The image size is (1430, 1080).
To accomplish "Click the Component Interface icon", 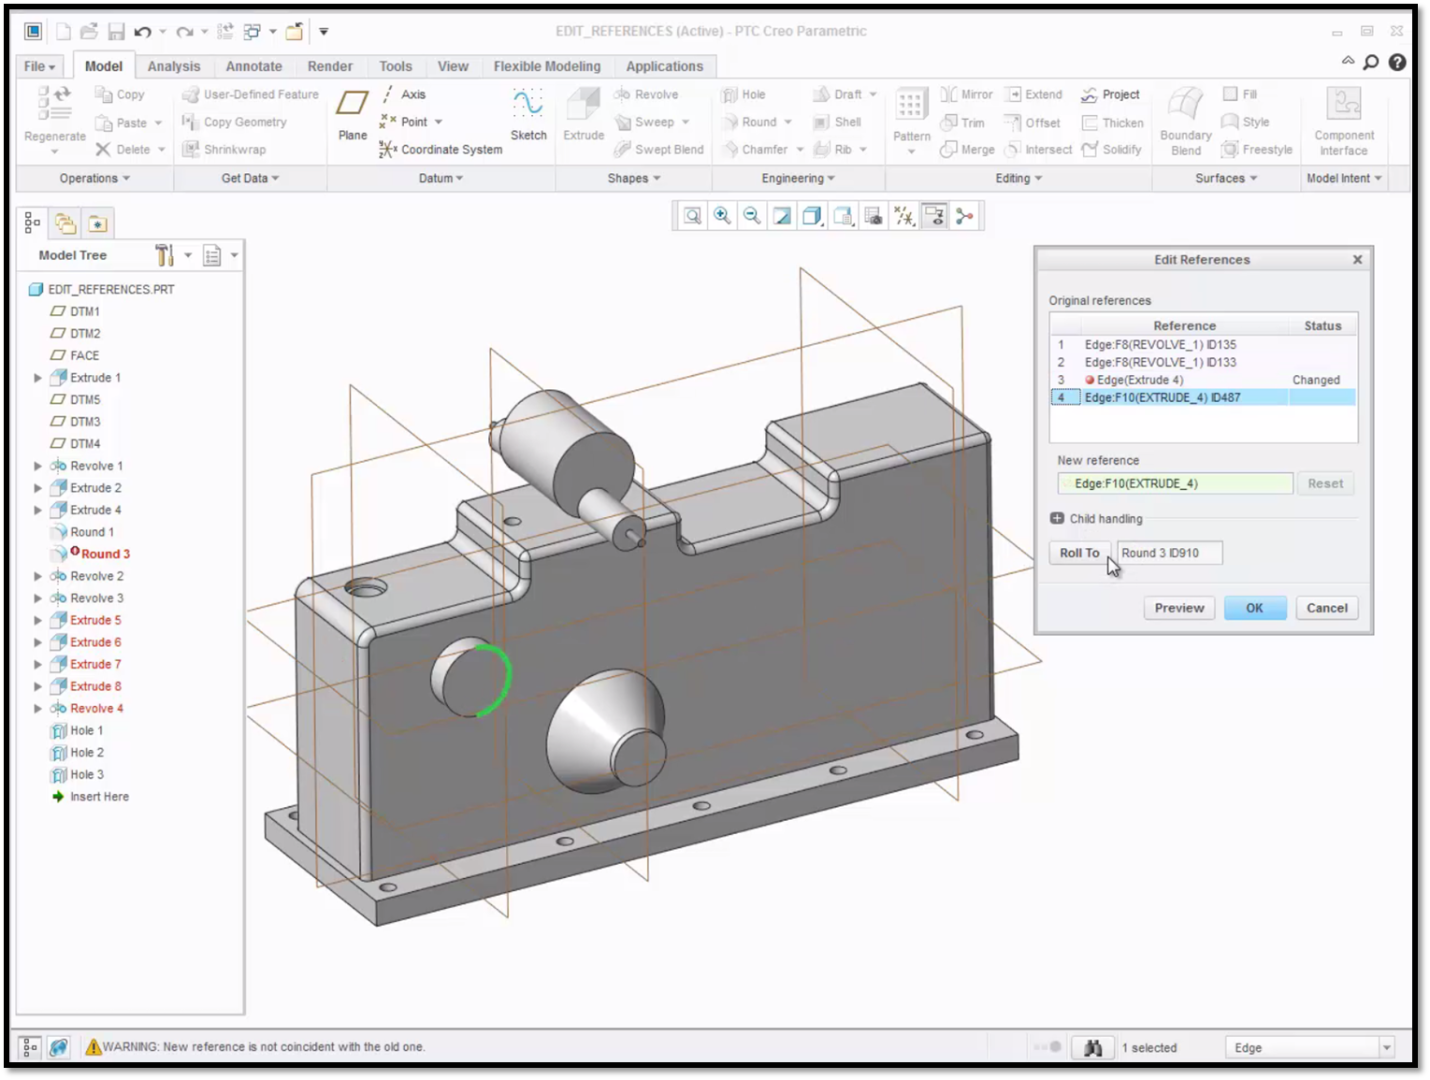I will (1344, 103).
